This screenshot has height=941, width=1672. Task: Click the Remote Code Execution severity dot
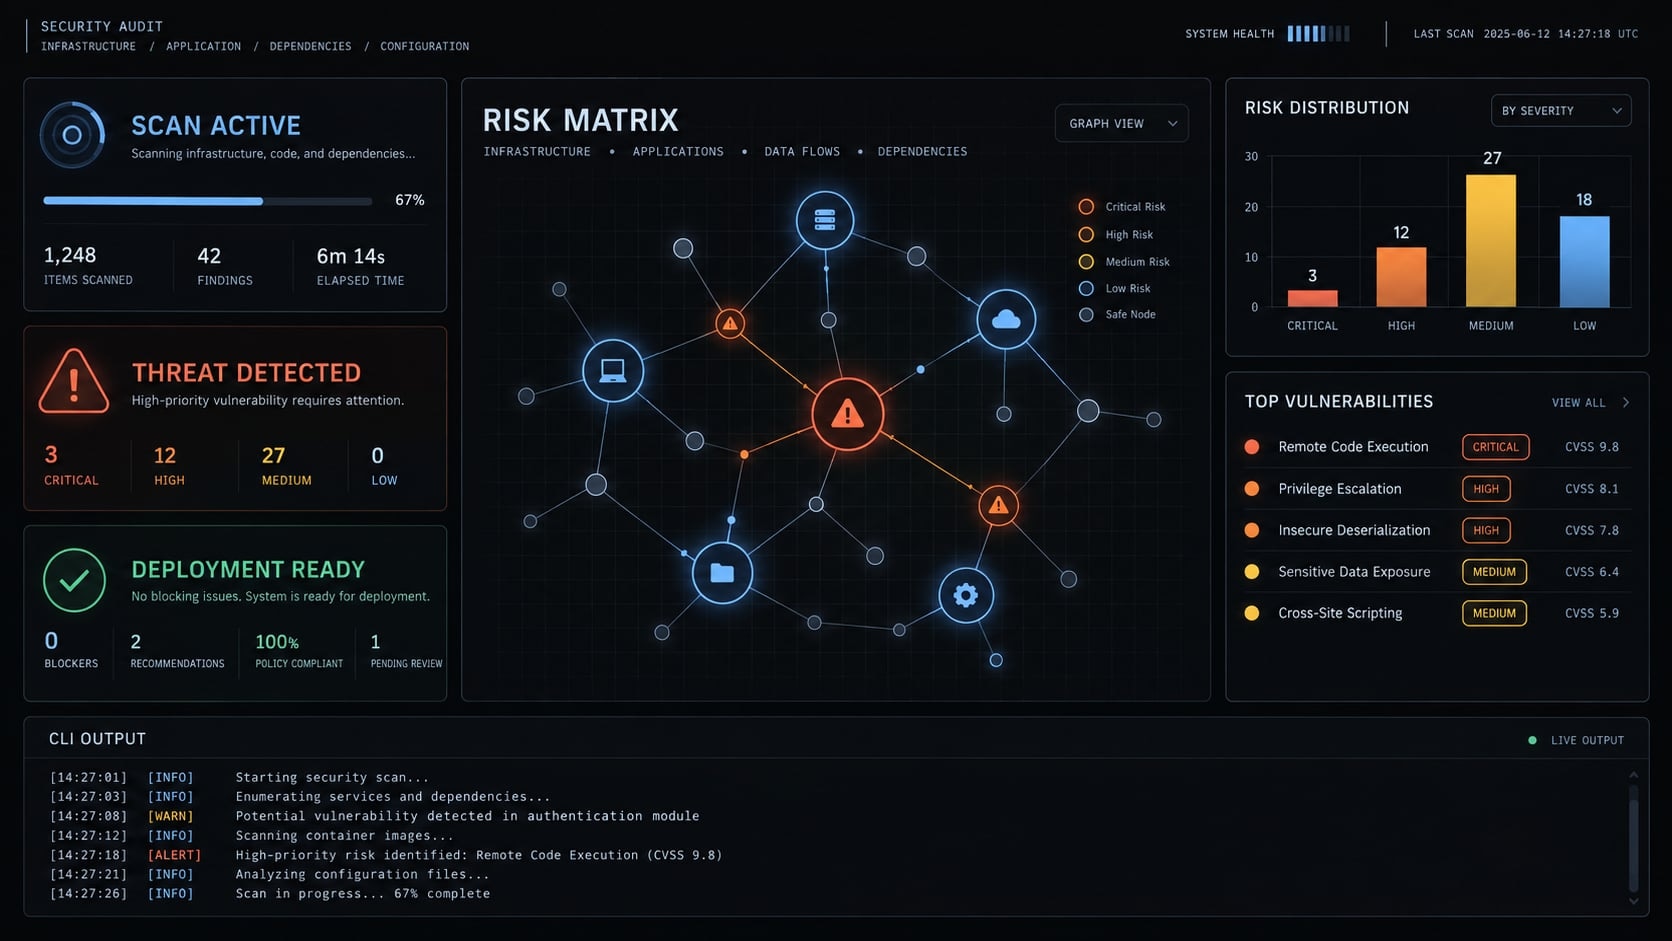click(x=1251, y=447)
